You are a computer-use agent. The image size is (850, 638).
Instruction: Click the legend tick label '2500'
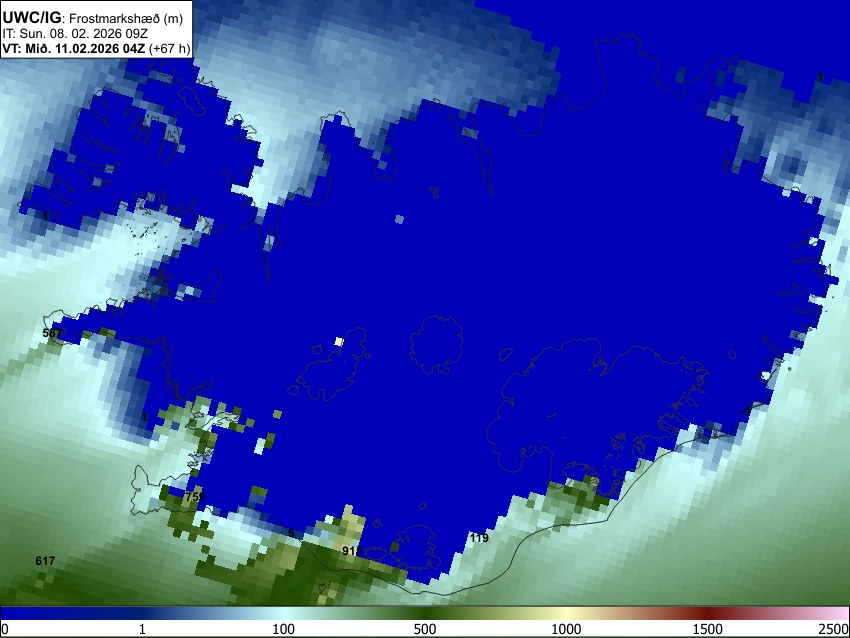tap(834, 629)
